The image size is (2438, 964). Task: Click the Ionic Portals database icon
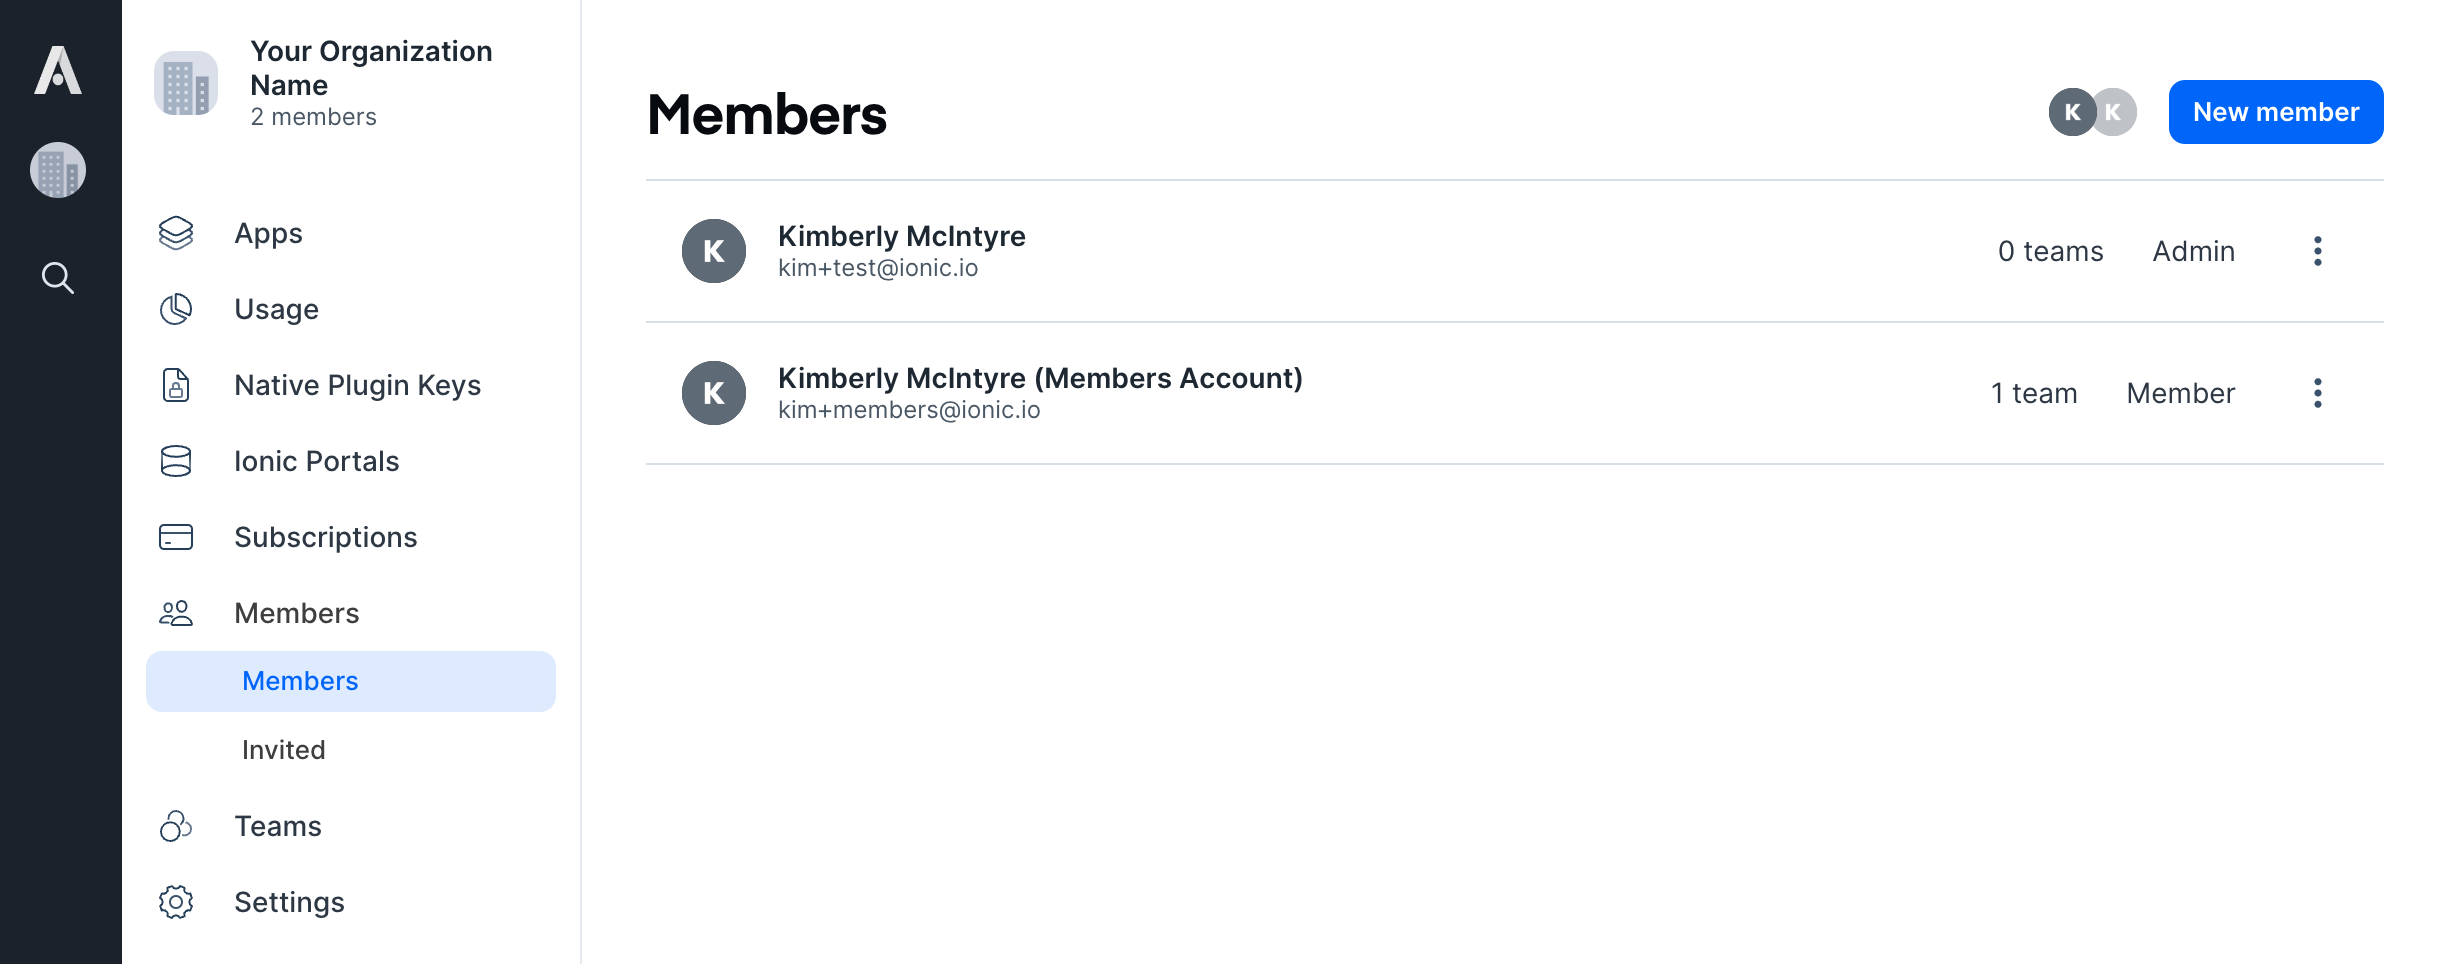pyautogui.click(x=176, y=461)
